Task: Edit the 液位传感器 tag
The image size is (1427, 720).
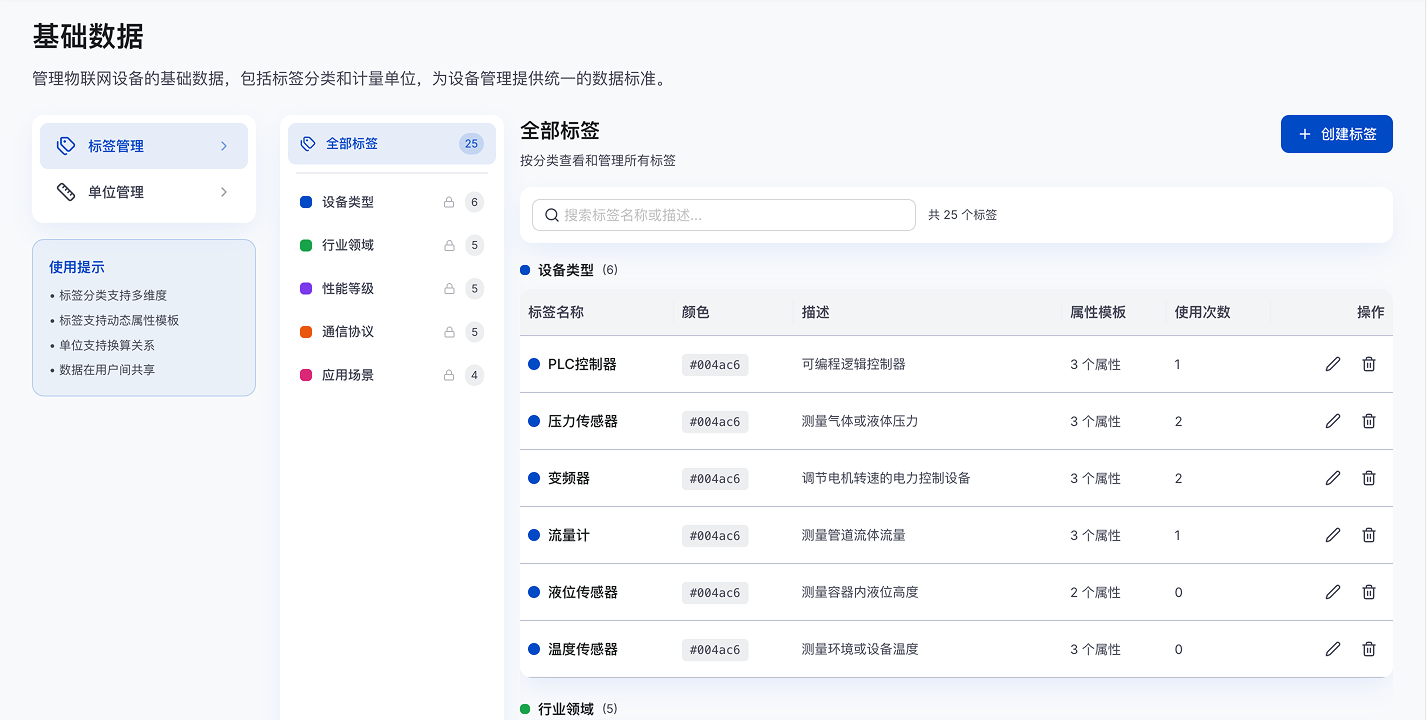Action: click(x=1332, y=592)
